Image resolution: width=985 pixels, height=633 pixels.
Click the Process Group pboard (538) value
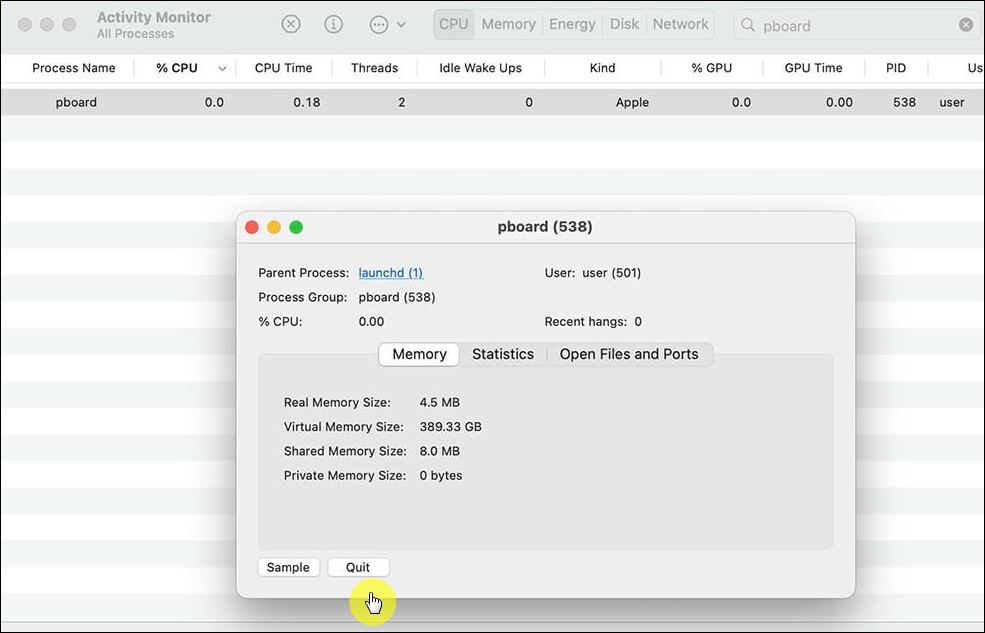[x=397, y=298]
